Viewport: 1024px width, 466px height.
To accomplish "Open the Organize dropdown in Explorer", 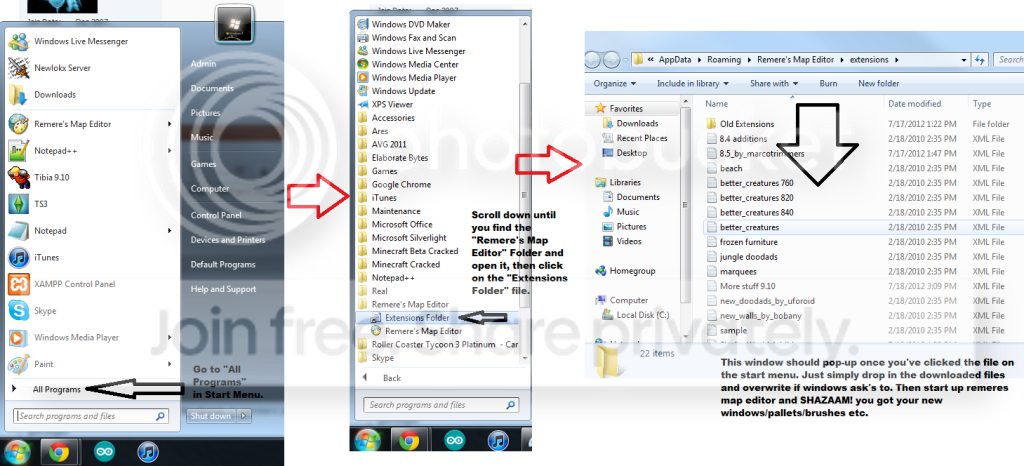I will click(x=615, y=84).
